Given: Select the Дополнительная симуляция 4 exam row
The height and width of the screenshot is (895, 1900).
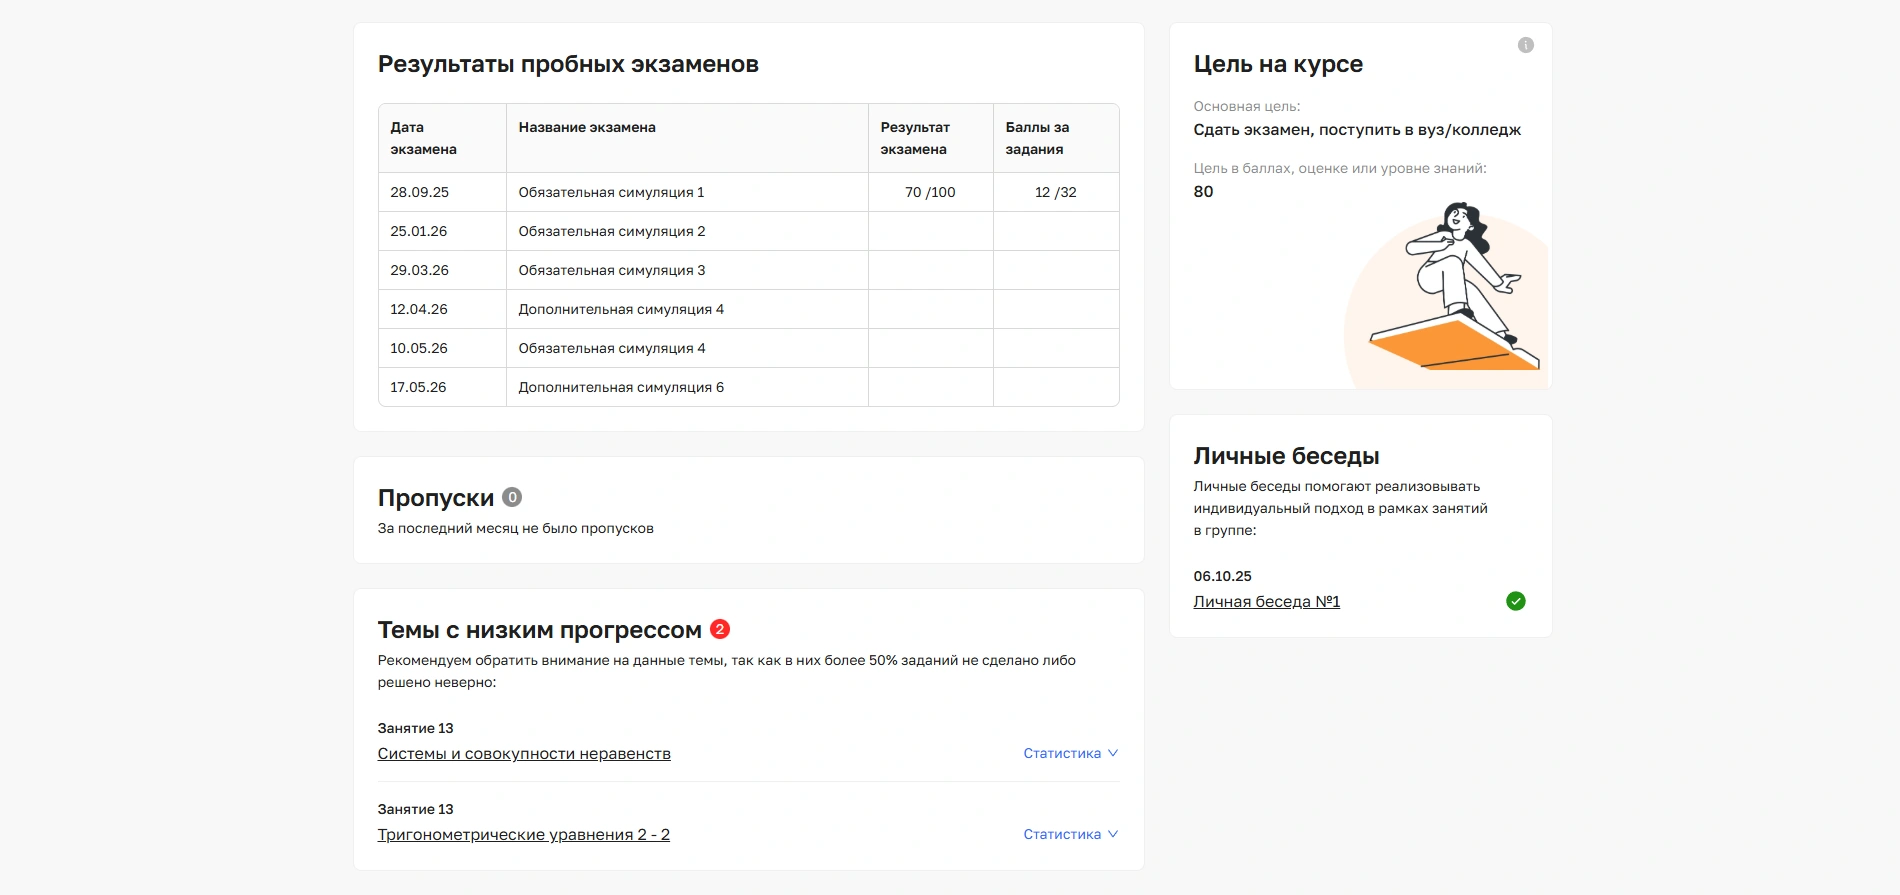Looking at the screenshot, I should pos(620,309).
